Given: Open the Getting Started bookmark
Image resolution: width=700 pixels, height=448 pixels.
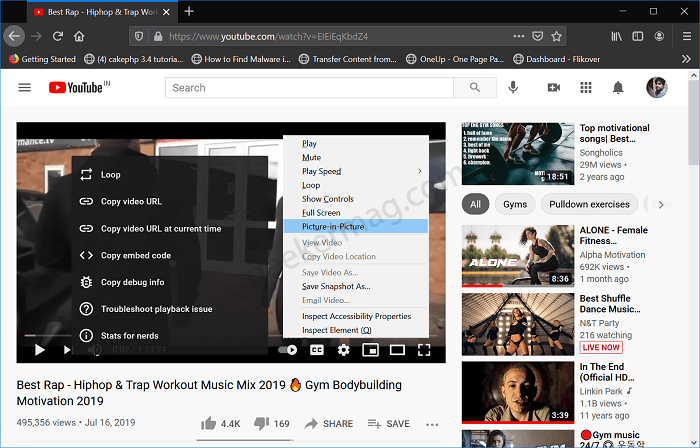Looking at the screenshot, I should tap(42, 59).
